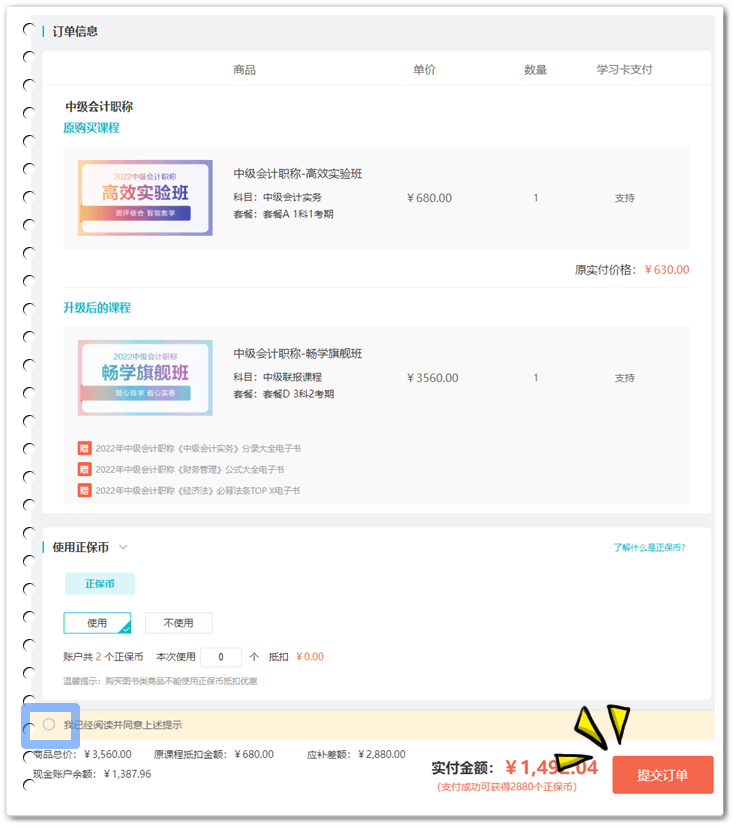This screenshot has width=736, height=828.
Task: Submit the order with 提交订单
Action: 662,775
